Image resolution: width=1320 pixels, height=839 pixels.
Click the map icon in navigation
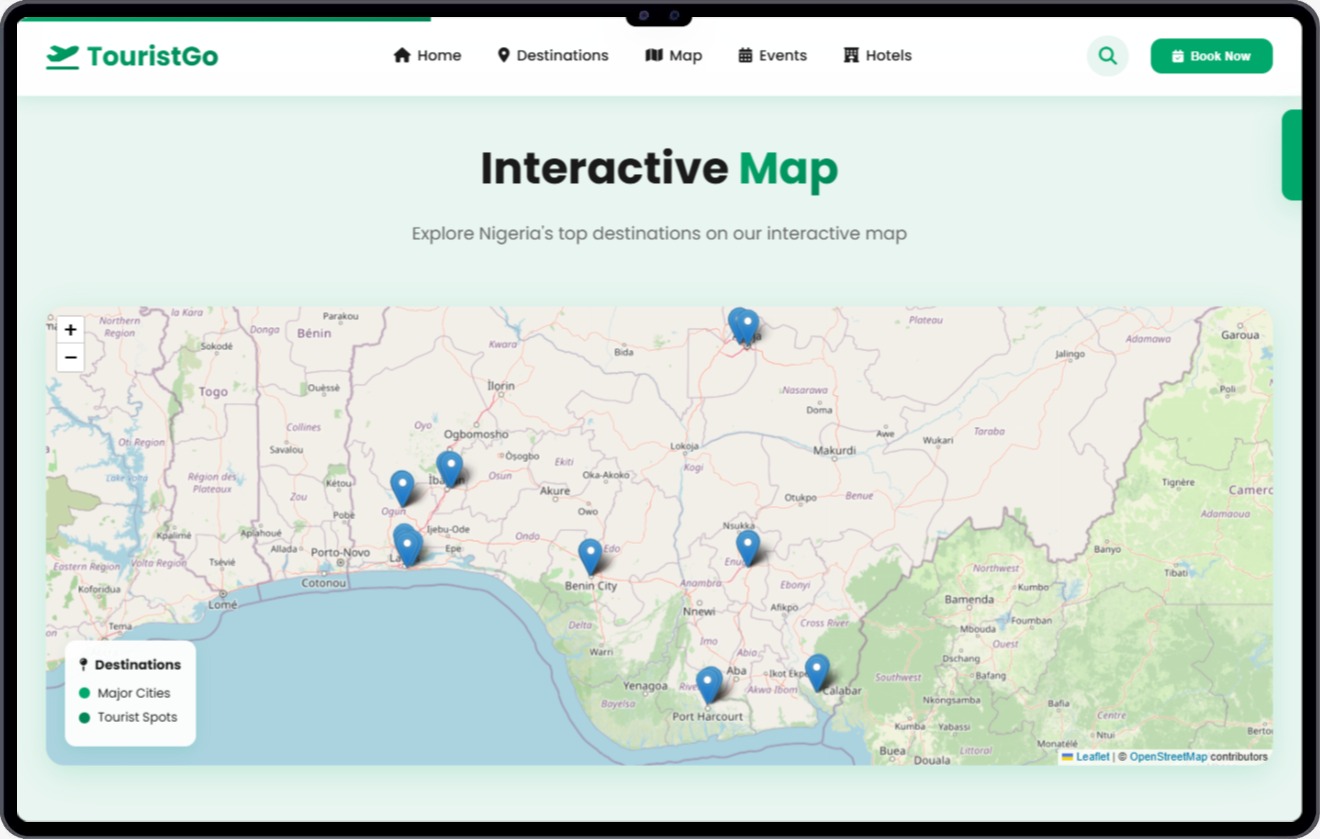pos(654,55)
